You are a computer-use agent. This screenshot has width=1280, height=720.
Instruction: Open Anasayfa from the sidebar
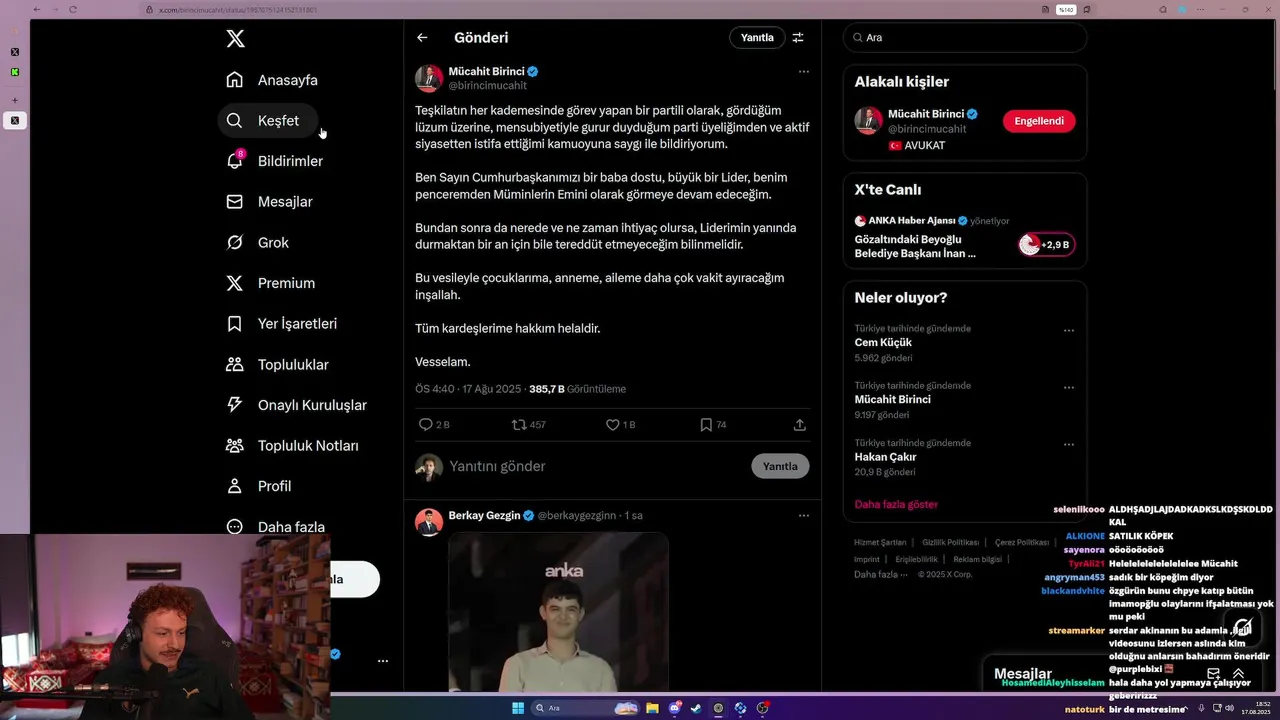273,80
